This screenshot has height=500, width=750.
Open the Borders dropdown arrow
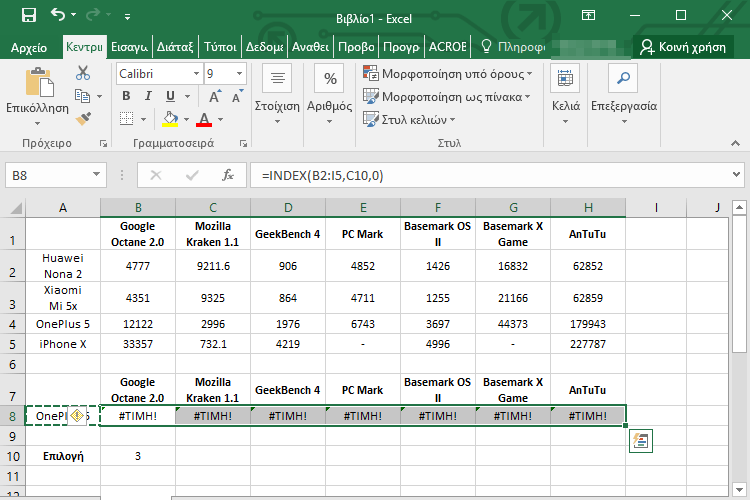coord(143,119)
